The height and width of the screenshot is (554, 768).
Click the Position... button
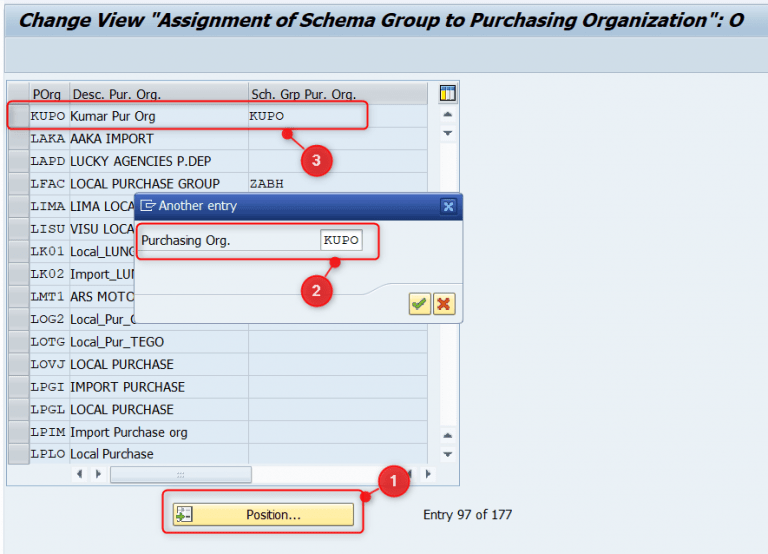click(x=263, y=514)
